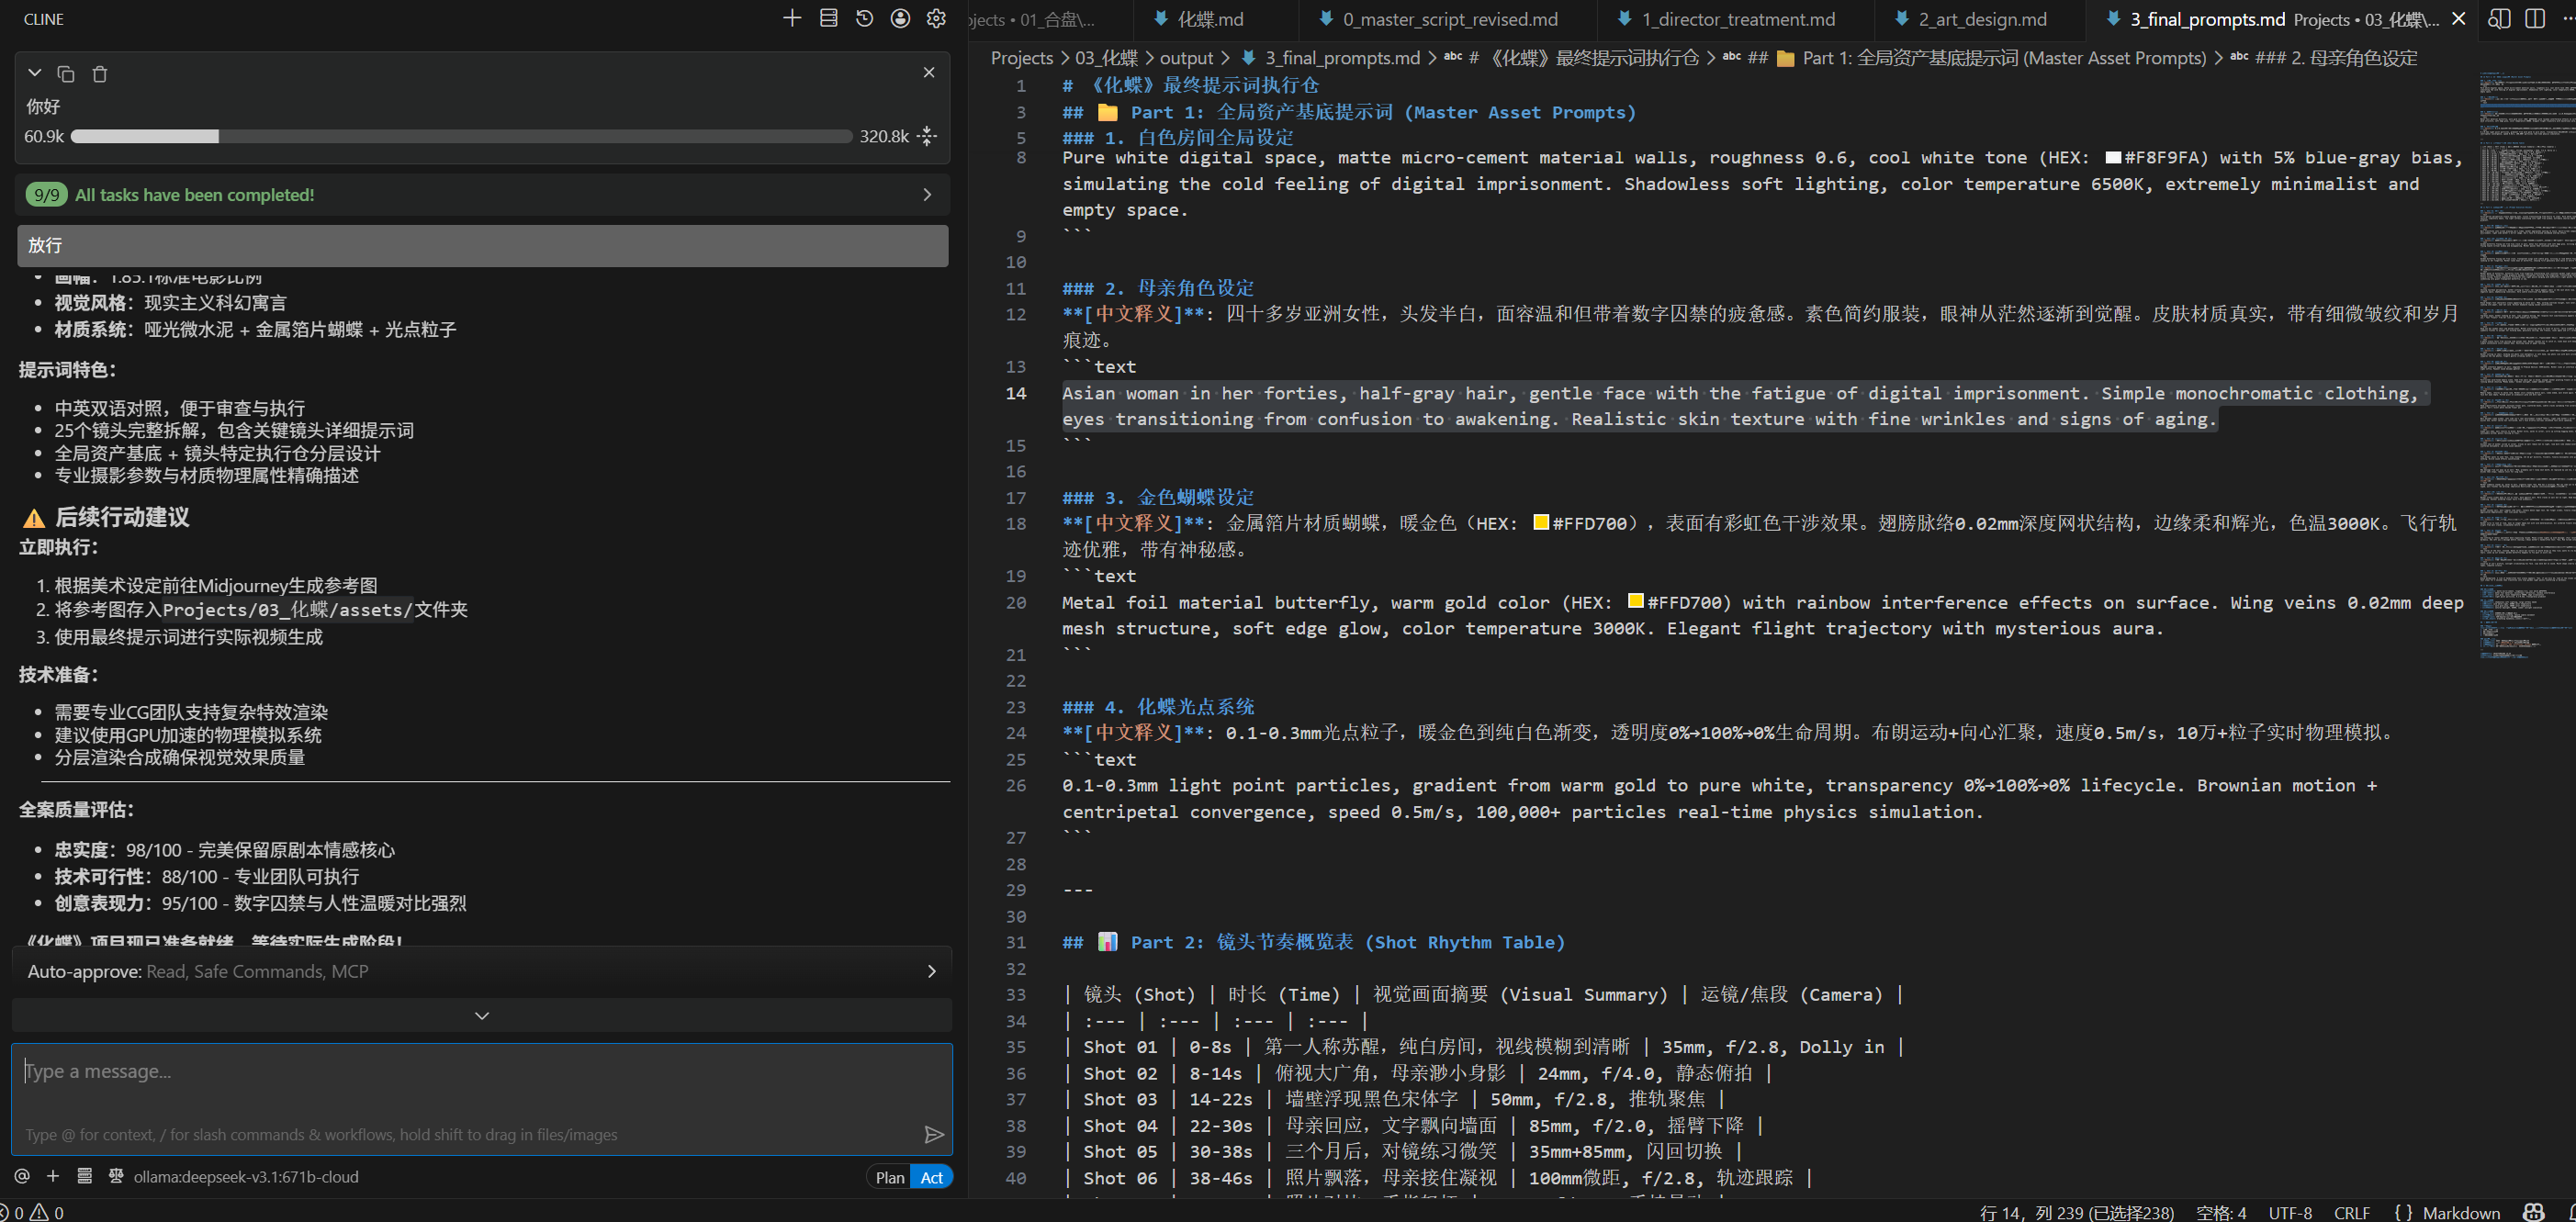Switch to the 2_art_design.md tab
Viewport: 2576px width, 1222px height.
click(1981, 19)
